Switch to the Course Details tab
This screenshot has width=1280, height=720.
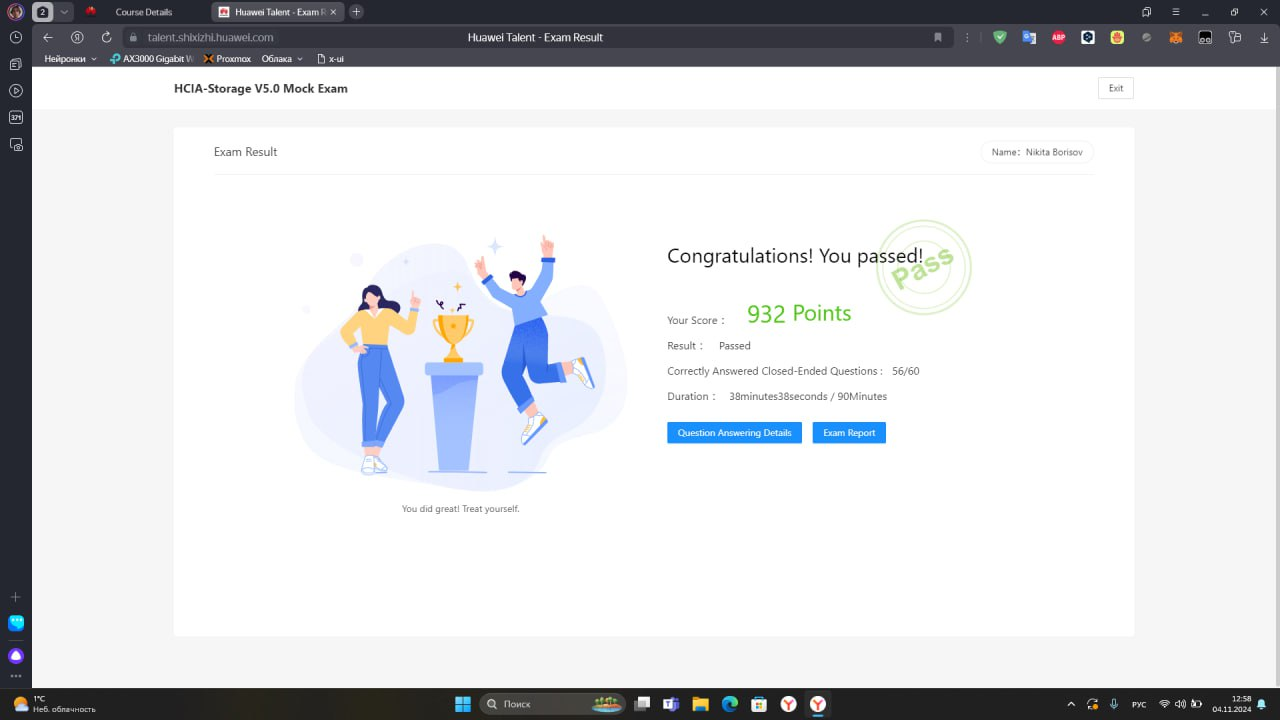(143, 12)
